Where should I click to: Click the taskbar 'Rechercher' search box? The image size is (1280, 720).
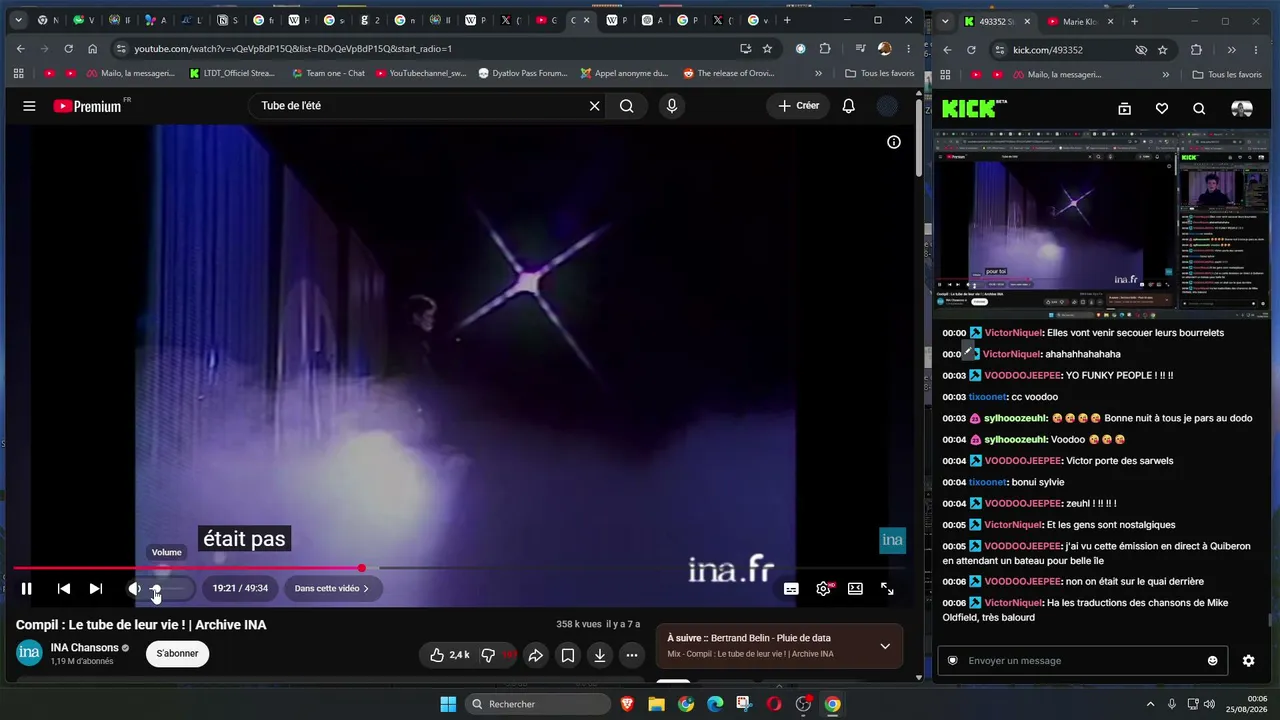coord(539,704)
